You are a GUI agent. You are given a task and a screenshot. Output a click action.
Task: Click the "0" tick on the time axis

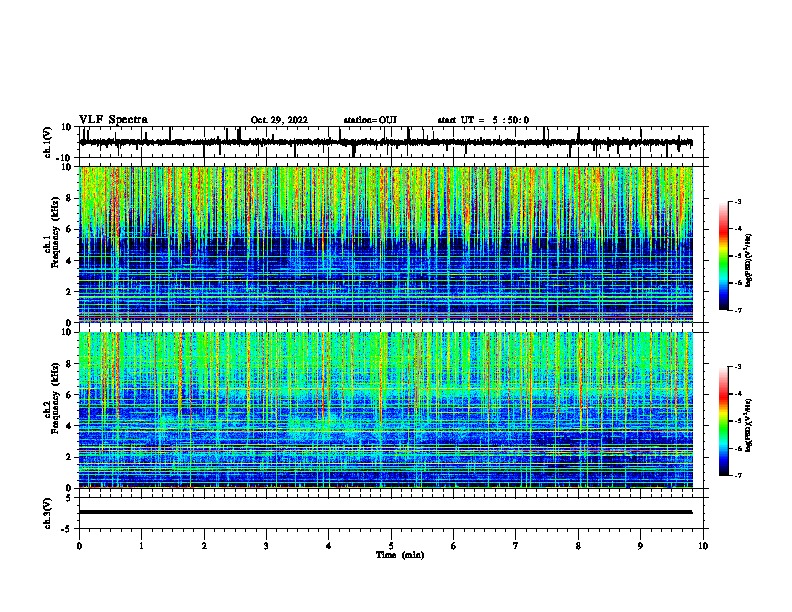pos(79,546)
